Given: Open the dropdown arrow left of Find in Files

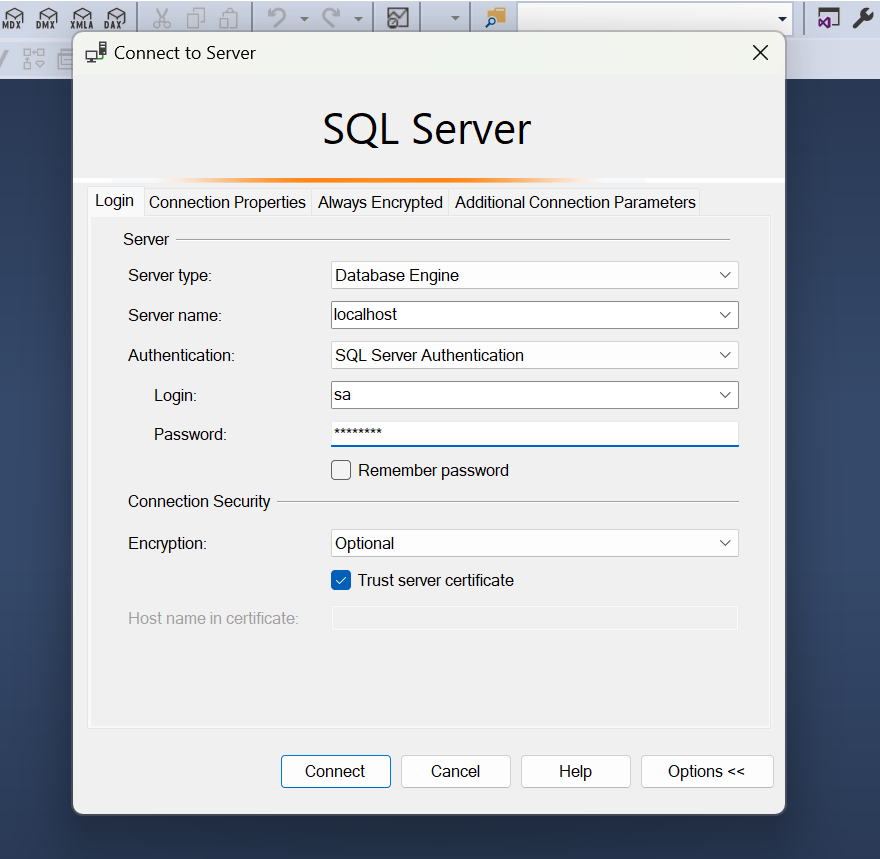Looking at the screenshot, I should click(x=455, y=19).
